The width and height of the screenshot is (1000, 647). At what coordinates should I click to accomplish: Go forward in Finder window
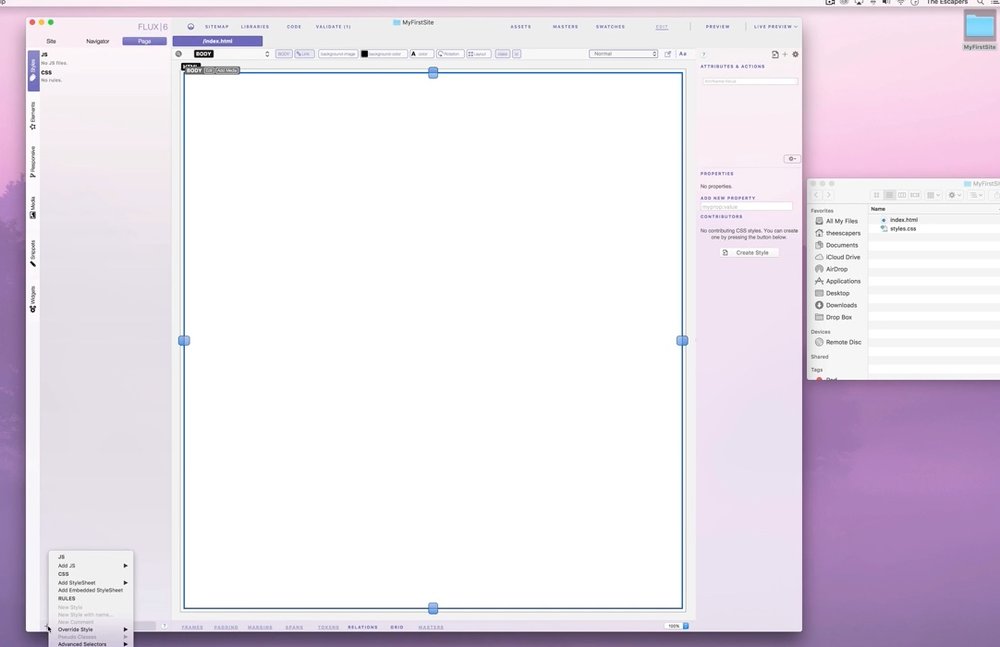pyautogui.click(x=828, y=195)
